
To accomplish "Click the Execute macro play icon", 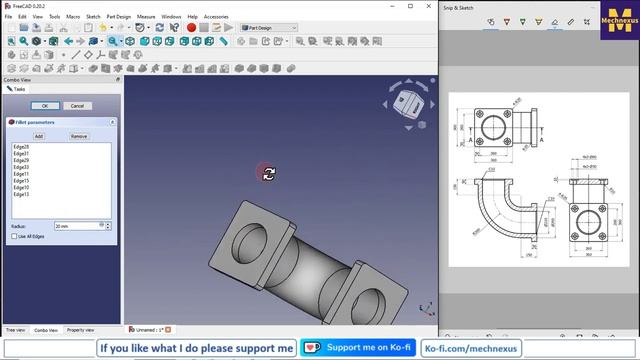I will [229, 28].
